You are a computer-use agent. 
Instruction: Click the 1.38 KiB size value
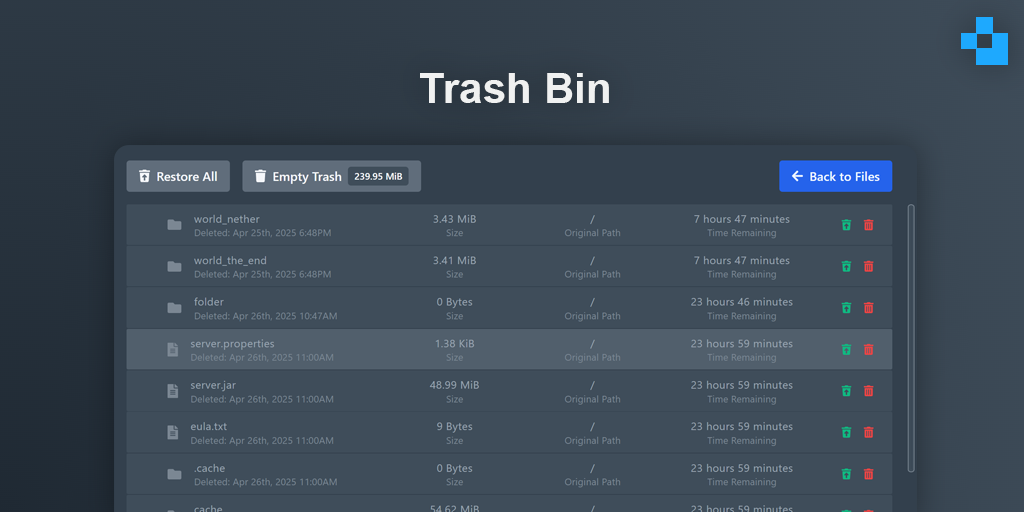click(455, 344)
